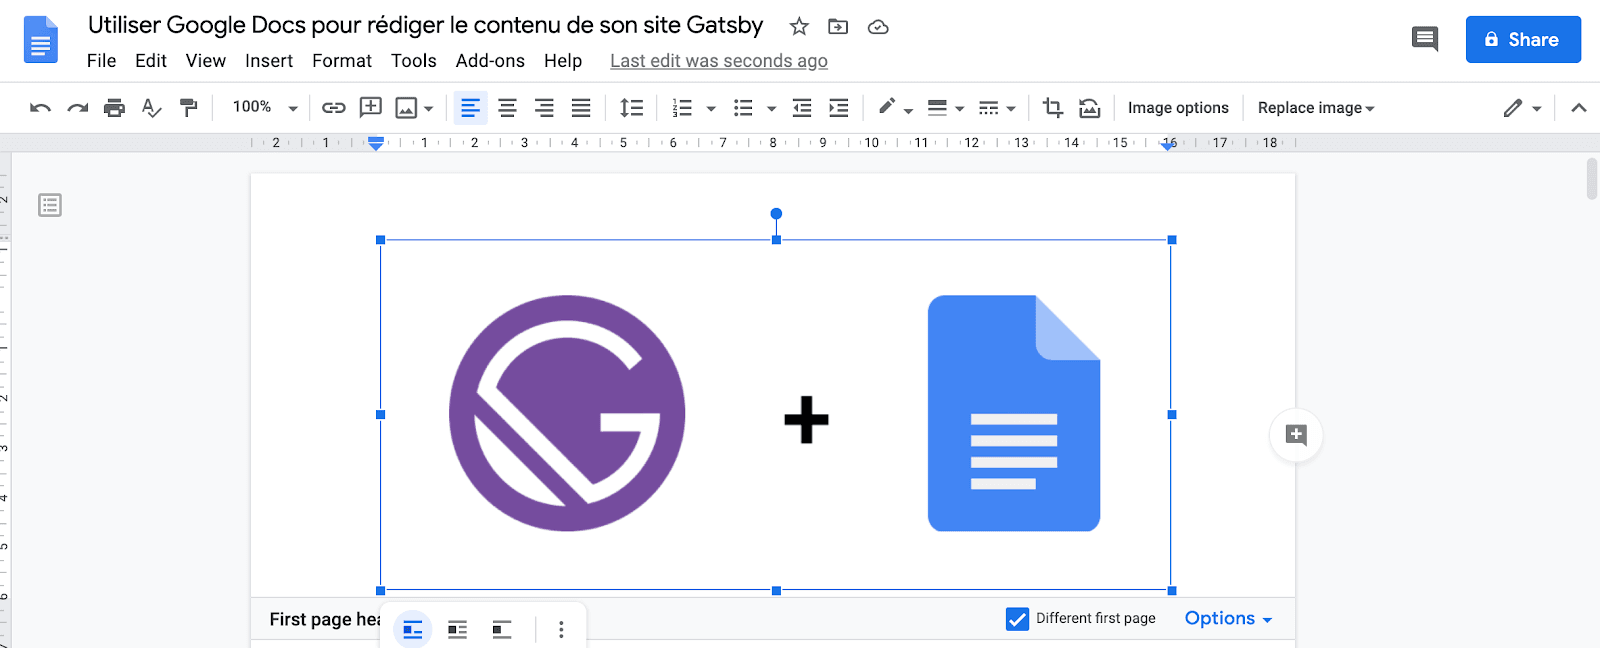Click the document title field

point(426,25)
